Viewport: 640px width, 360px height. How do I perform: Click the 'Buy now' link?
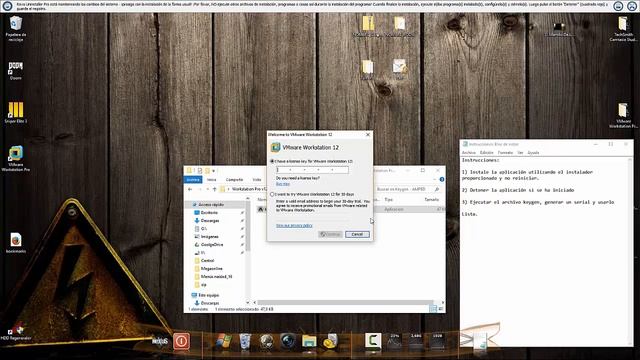pos(283,184)
